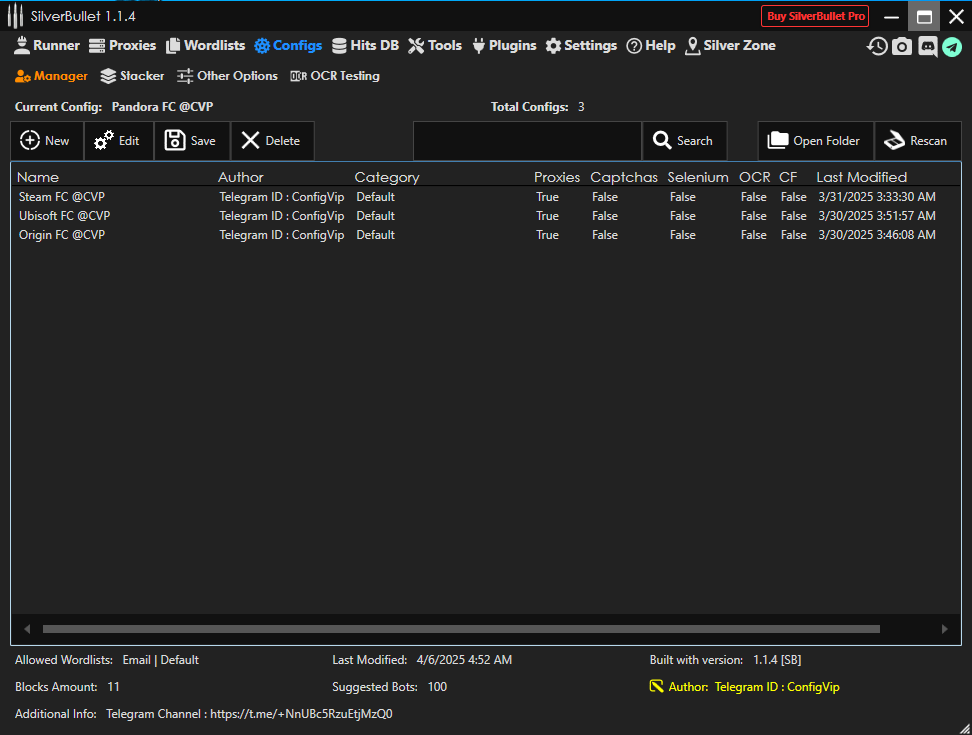Open Other Options sub-tab
972x735 pixels.
(x=227, y=76)
